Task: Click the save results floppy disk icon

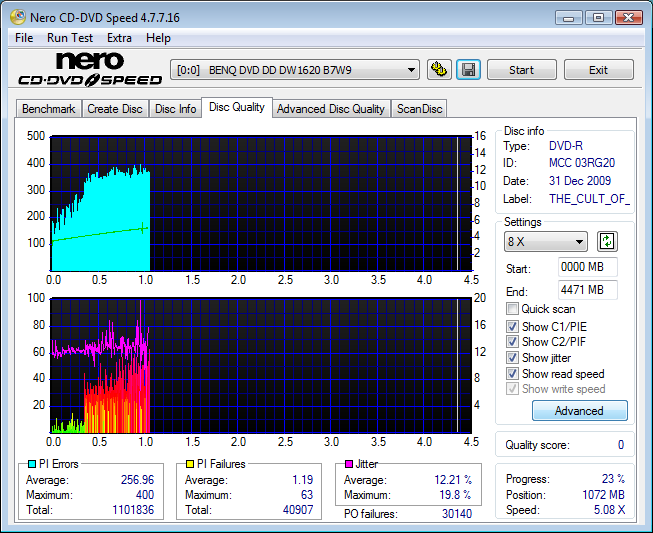Action: pyautogui.click(x=468, y=70)
